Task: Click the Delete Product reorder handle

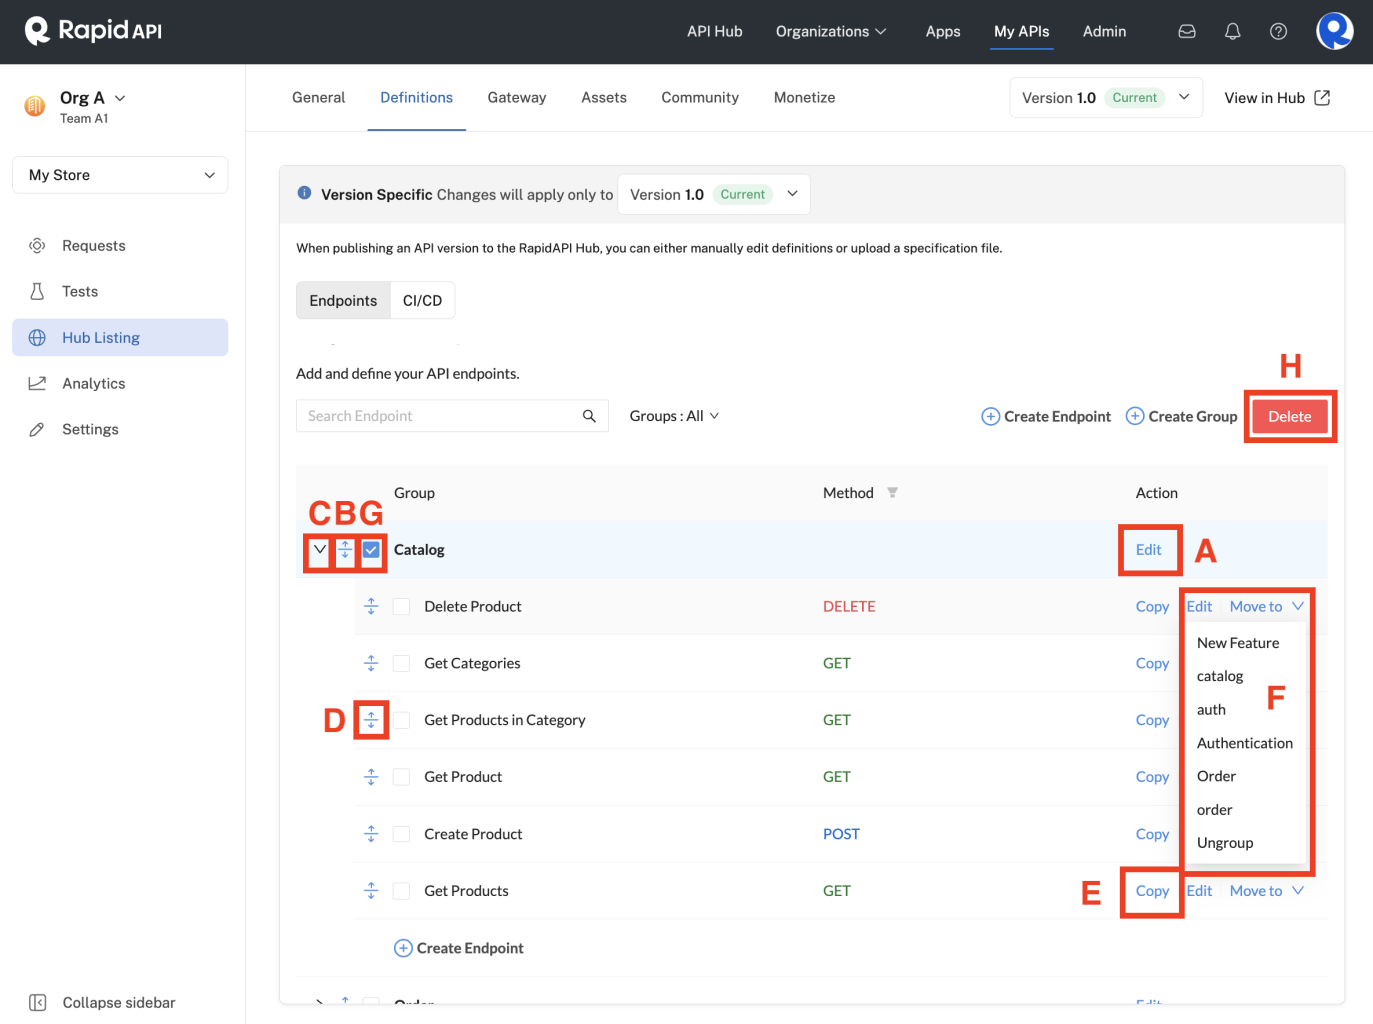Action: tap(371, 607)
